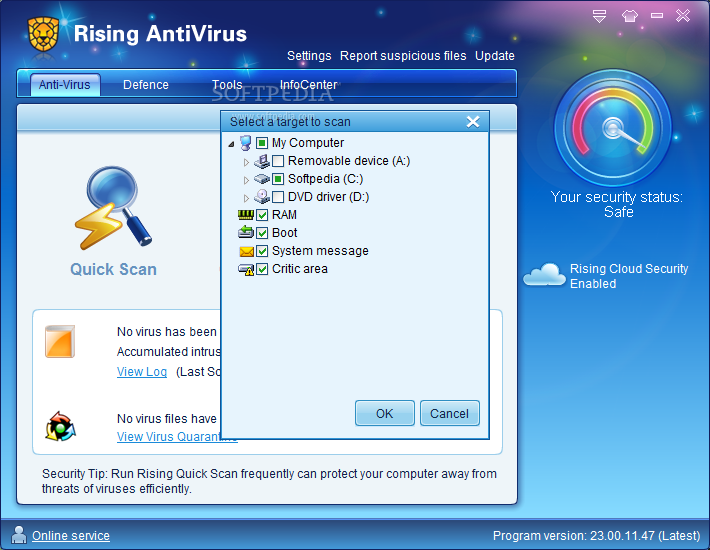This screenshot has height=550, width=710.
Task: Select the DVD driver (D:) label
Action: [x=328, y=197]
